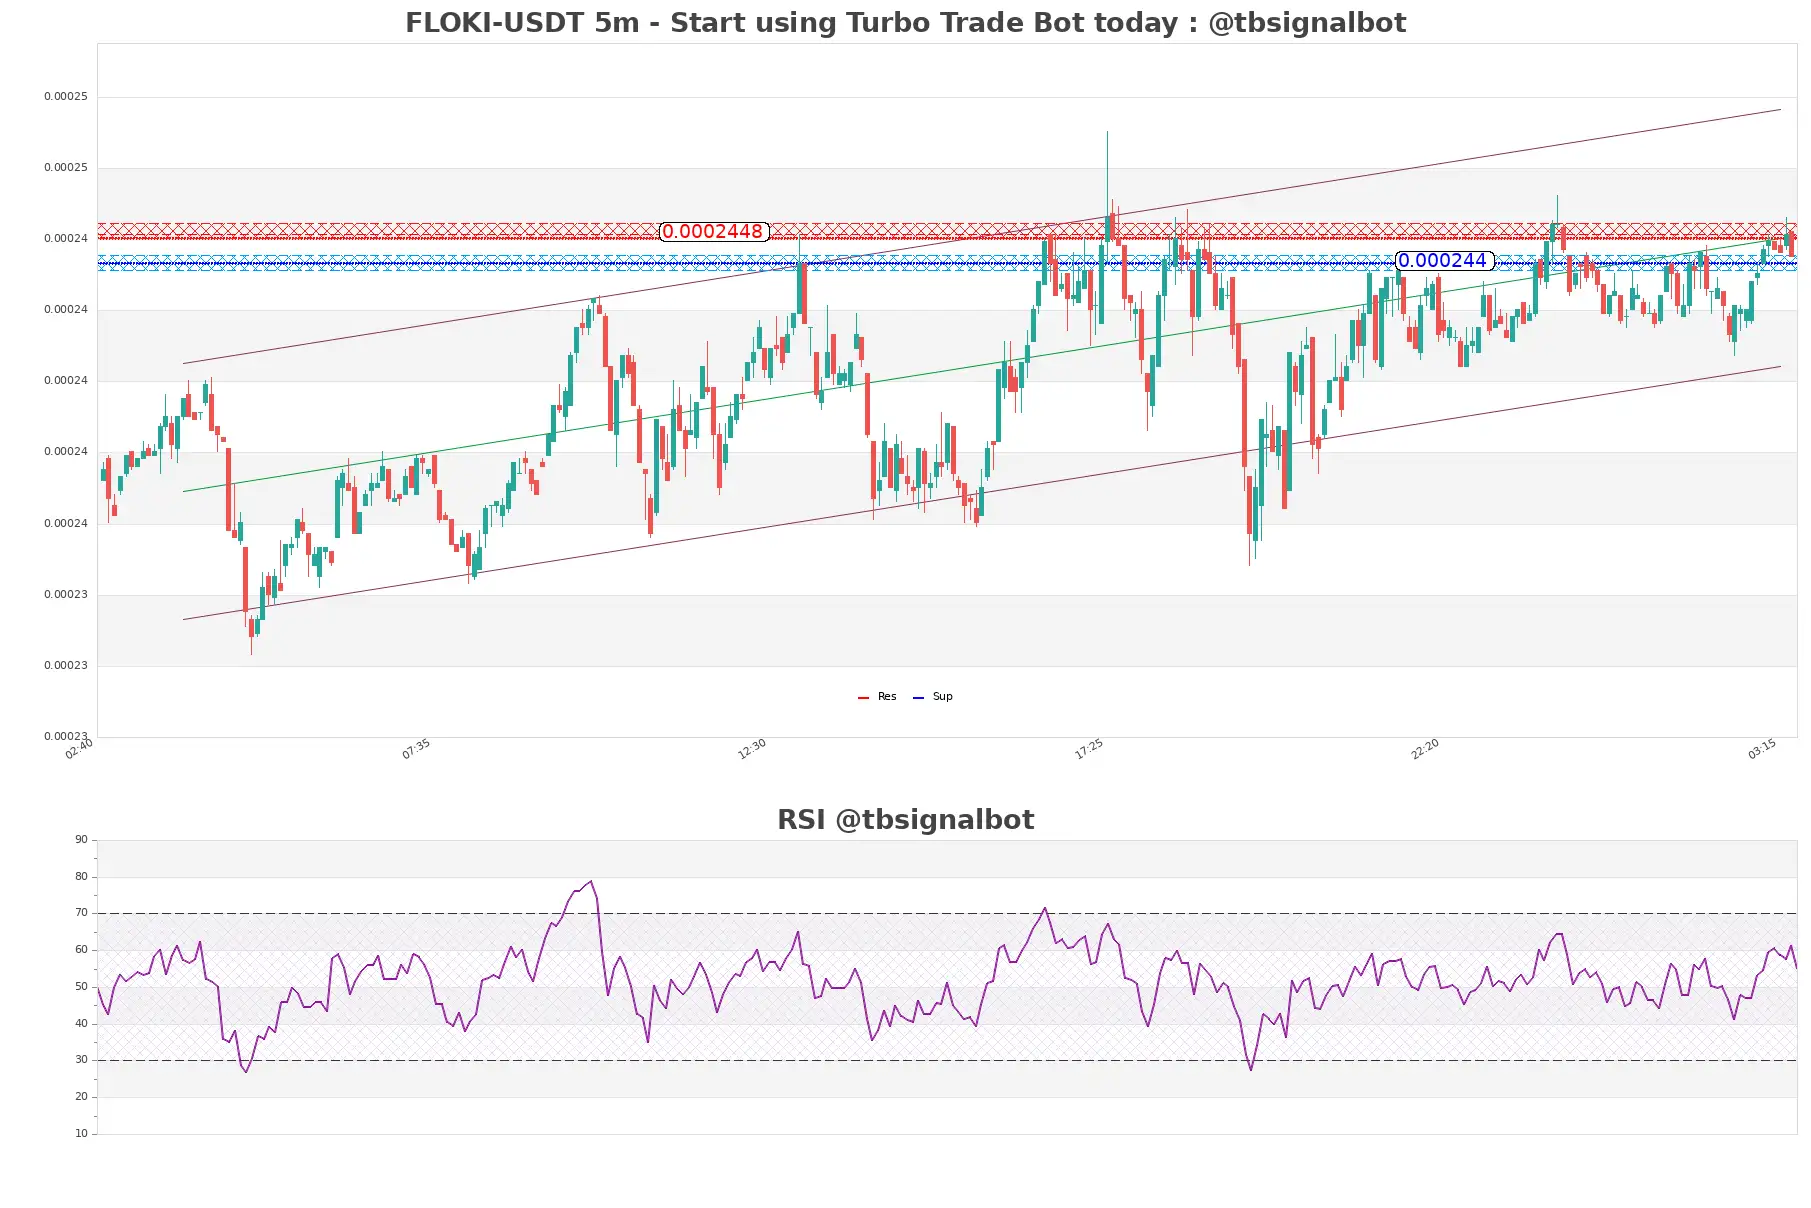Click the RSI axis value 70

[x=81, y=912]
